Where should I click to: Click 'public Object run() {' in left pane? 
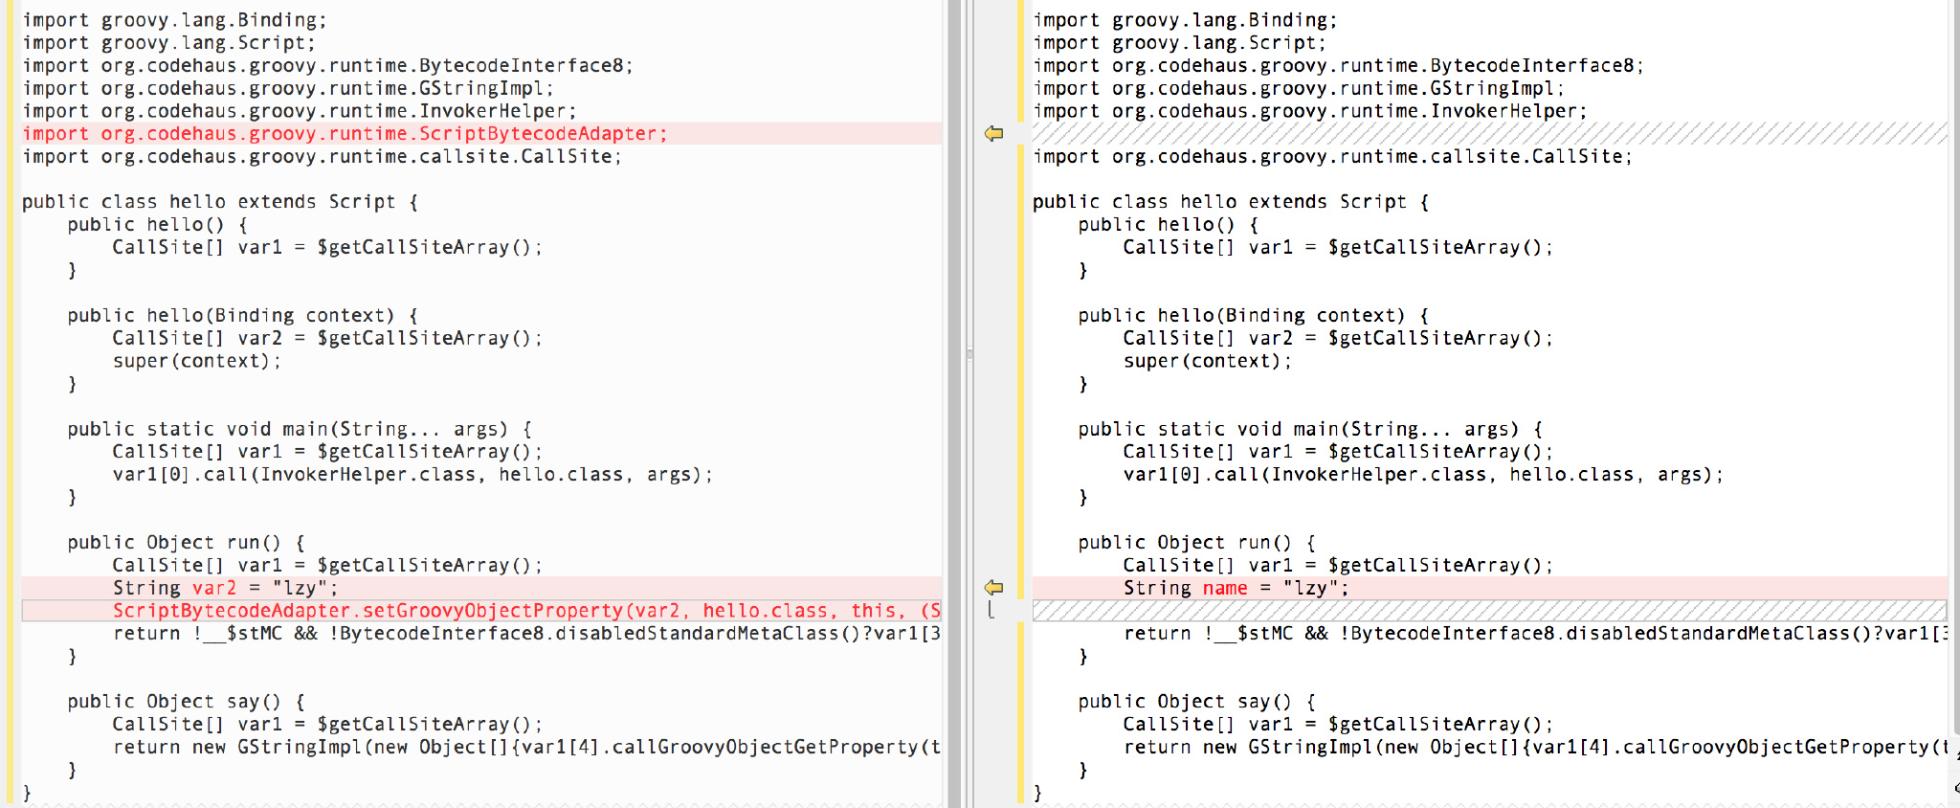click(x=186, y=543)
